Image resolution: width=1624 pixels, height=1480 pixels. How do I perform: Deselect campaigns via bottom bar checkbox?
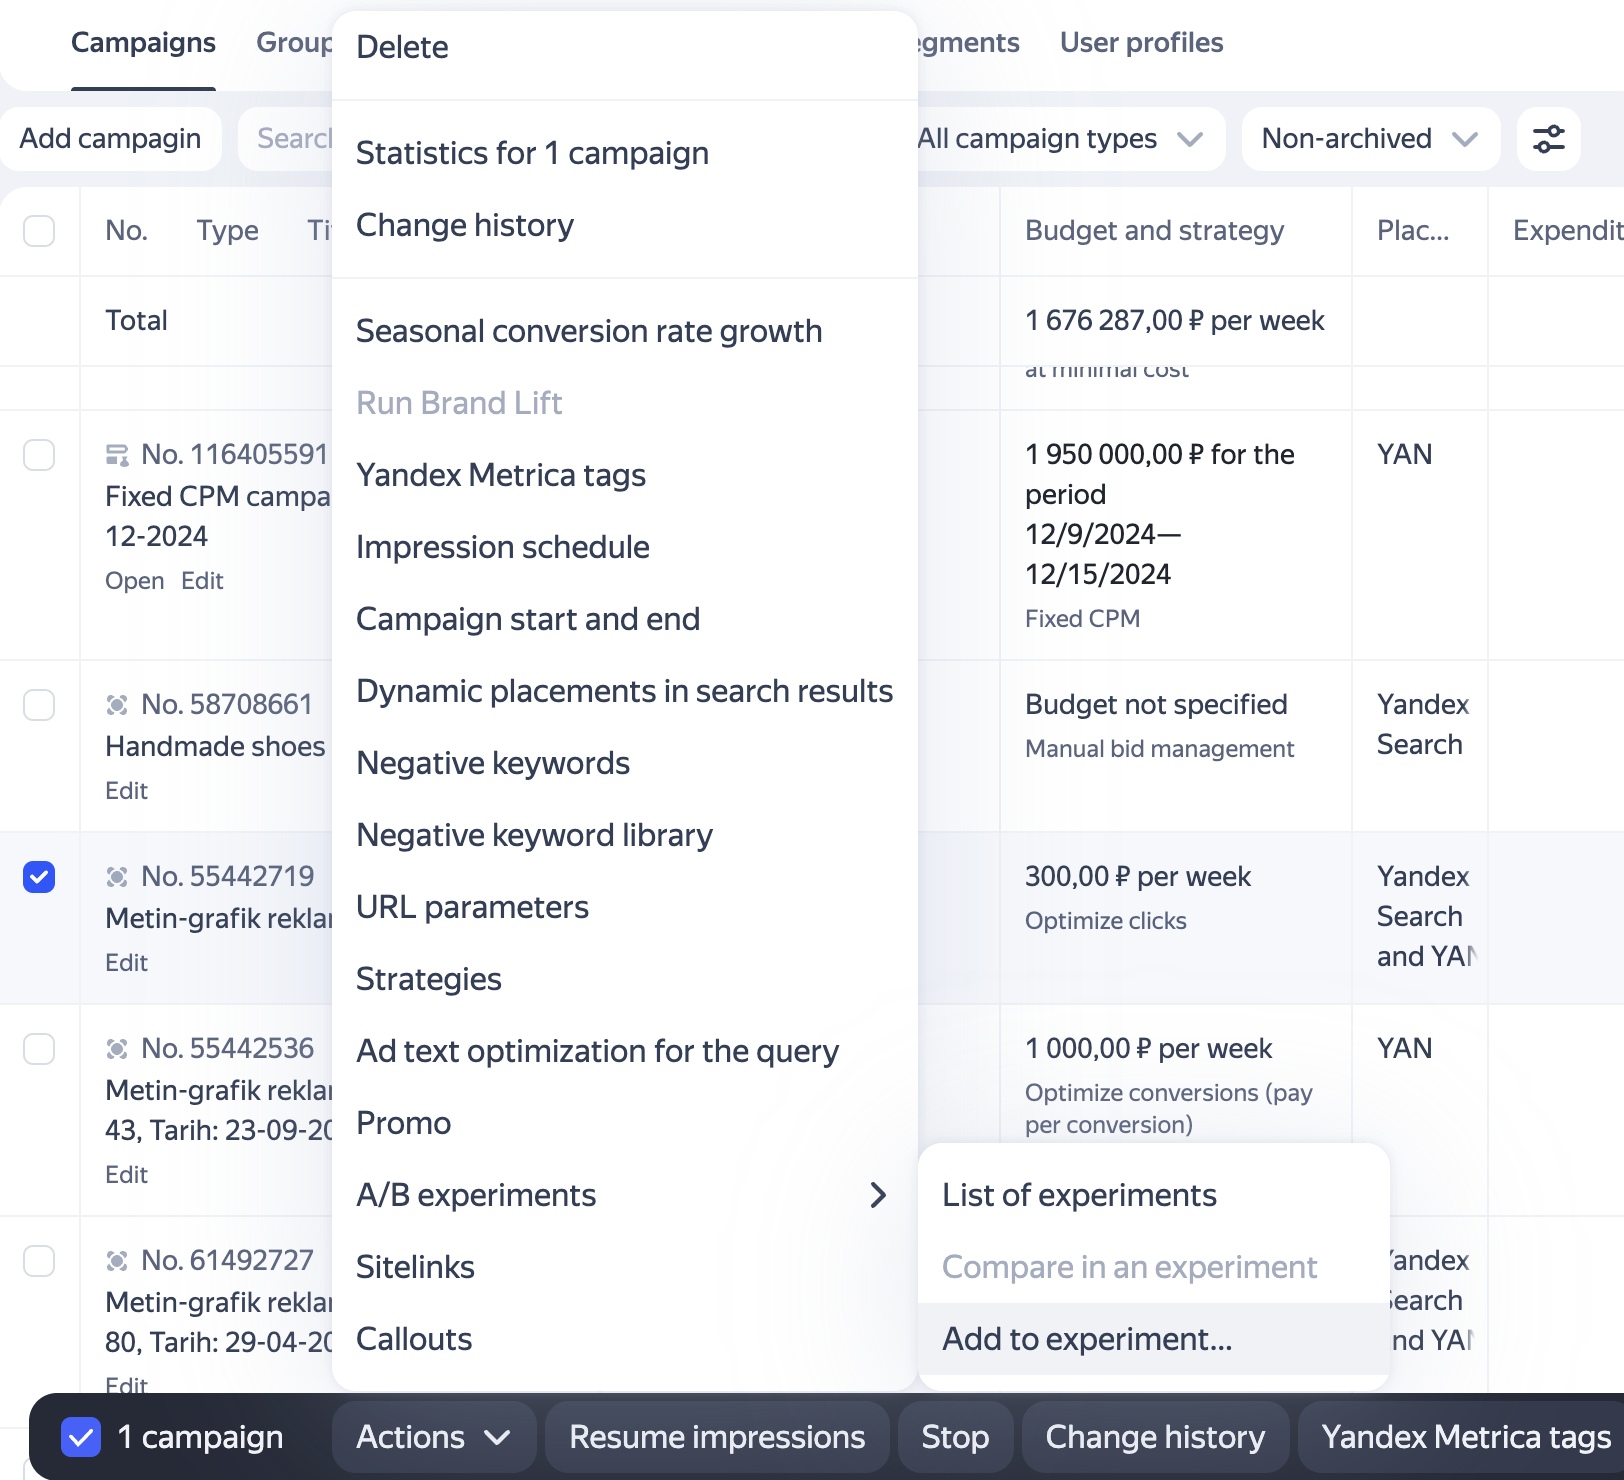coord(81,1438)
